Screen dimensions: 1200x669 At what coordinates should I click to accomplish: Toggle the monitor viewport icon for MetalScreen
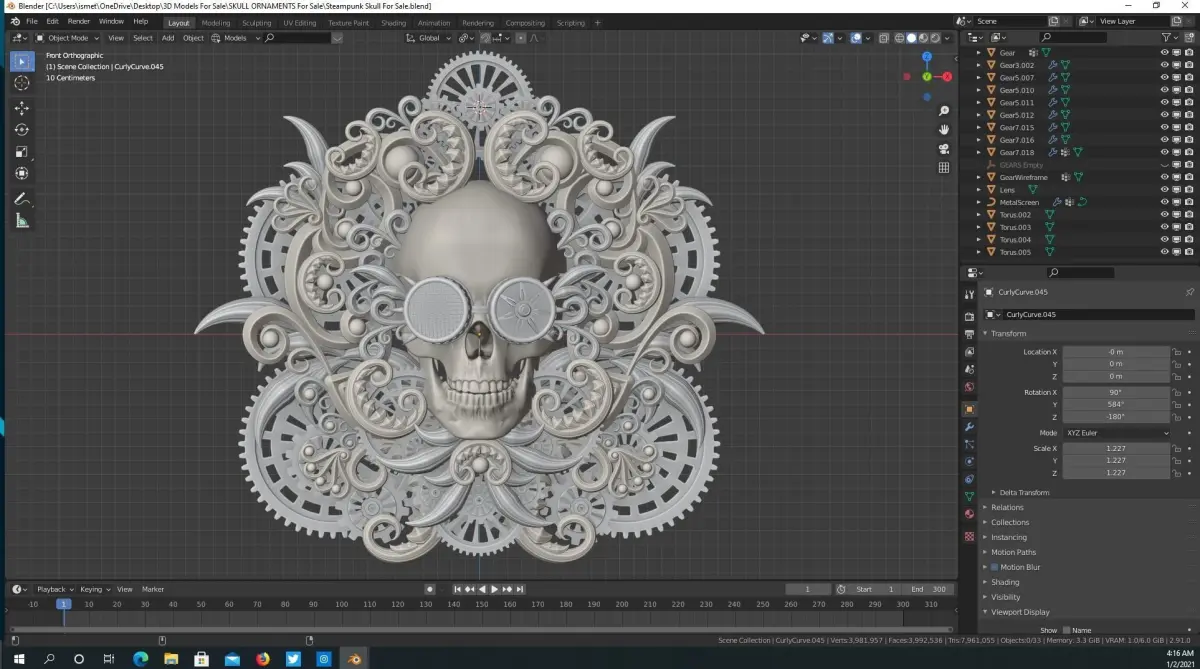click(1176, 202)
